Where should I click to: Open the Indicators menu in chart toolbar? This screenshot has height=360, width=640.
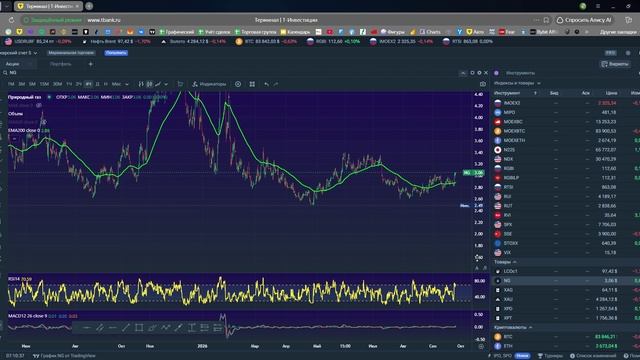pyautogui.click(x=209, y=84)
